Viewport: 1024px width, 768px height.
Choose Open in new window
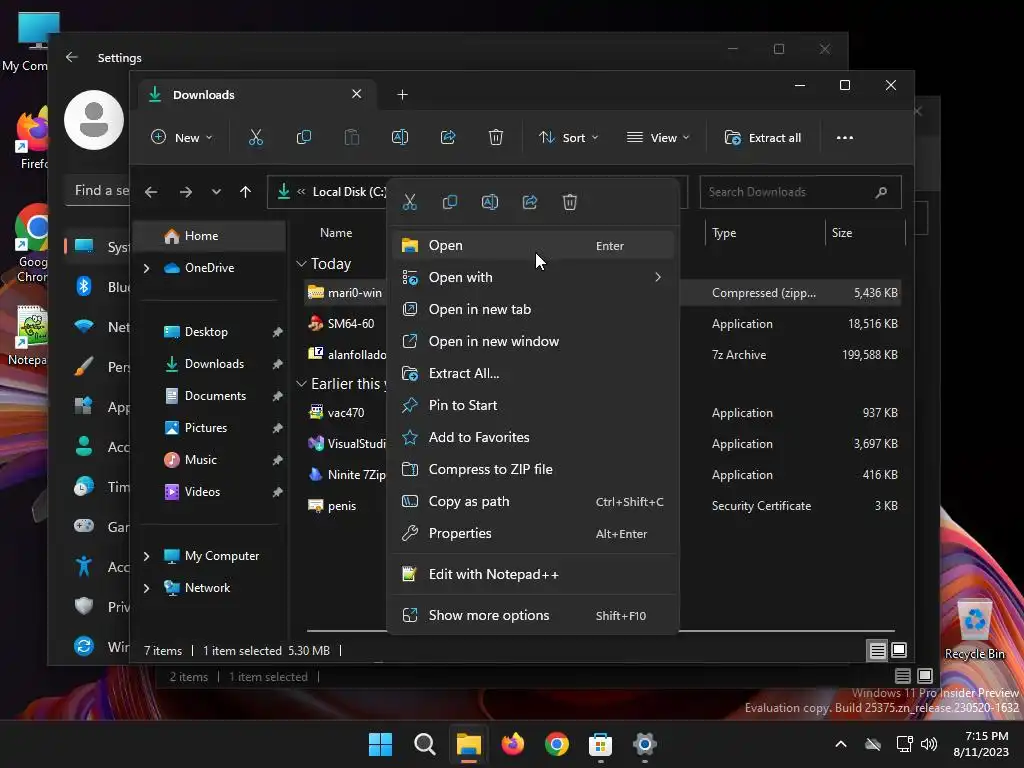click(533, 342)
